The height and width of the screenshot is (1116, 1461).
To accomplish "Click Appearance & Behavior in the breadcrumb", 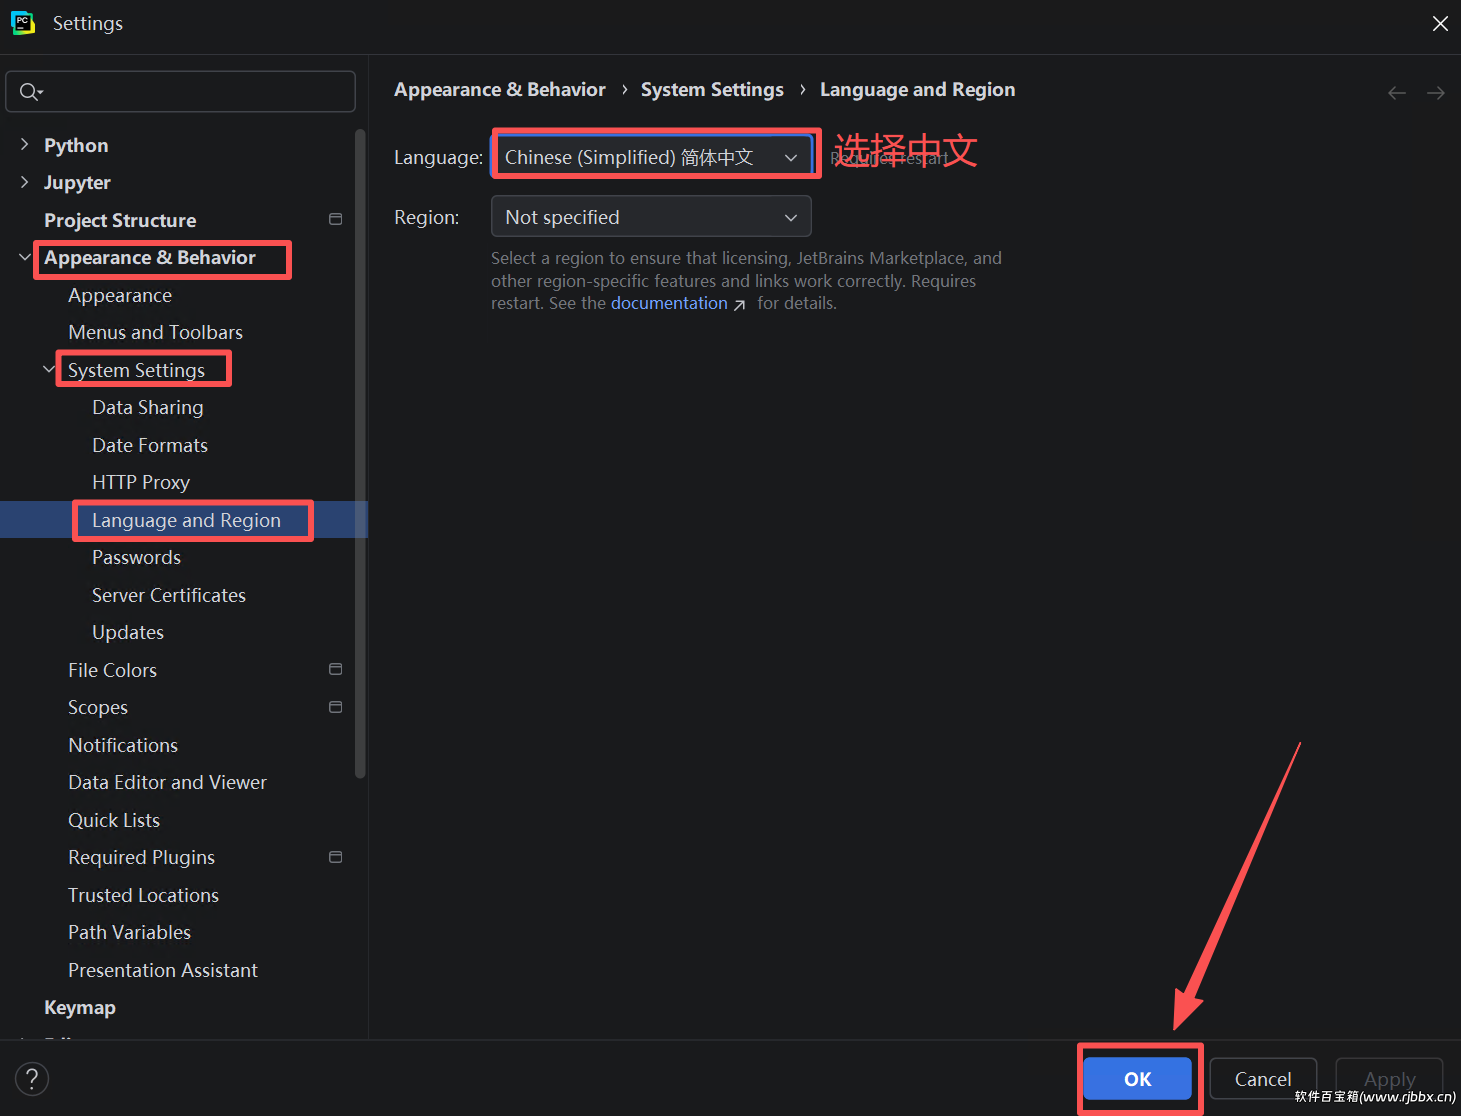I will pyautogui.click(x=500, y=89).
